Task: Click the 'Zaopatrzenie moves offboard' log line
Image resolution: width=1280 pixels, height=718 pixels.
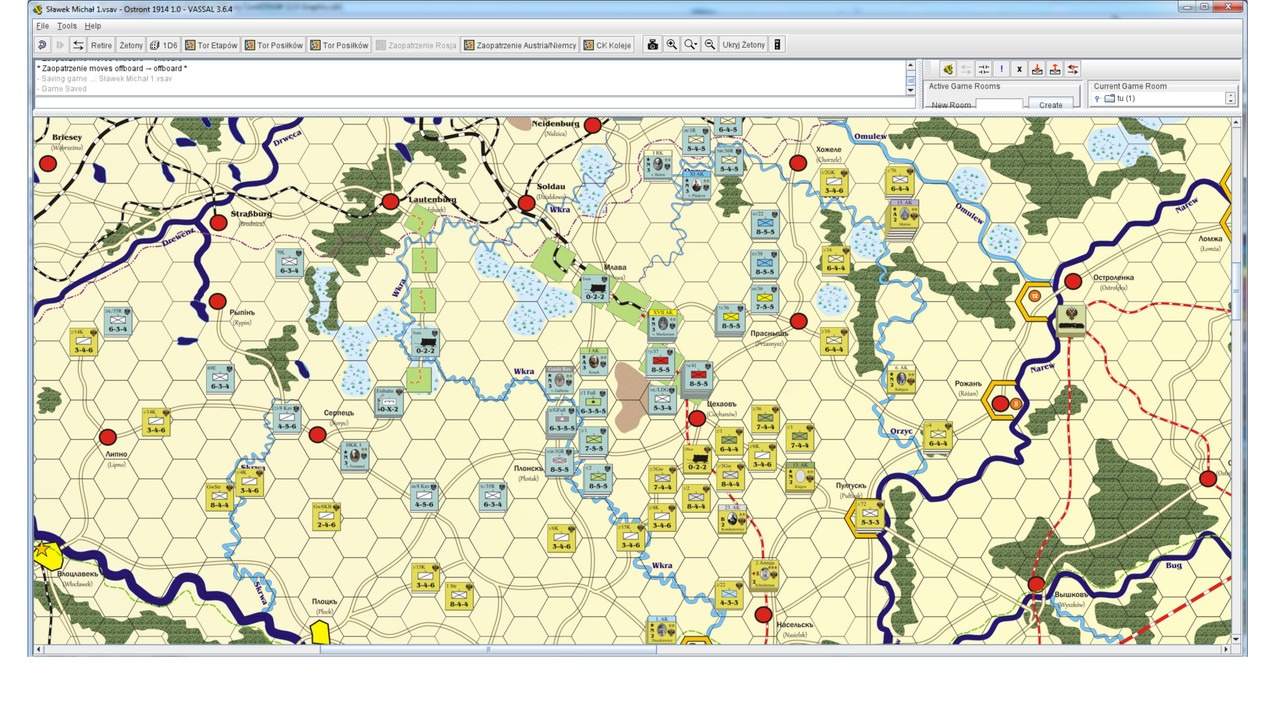Action: pyautogui.click(x=112, y=68)
